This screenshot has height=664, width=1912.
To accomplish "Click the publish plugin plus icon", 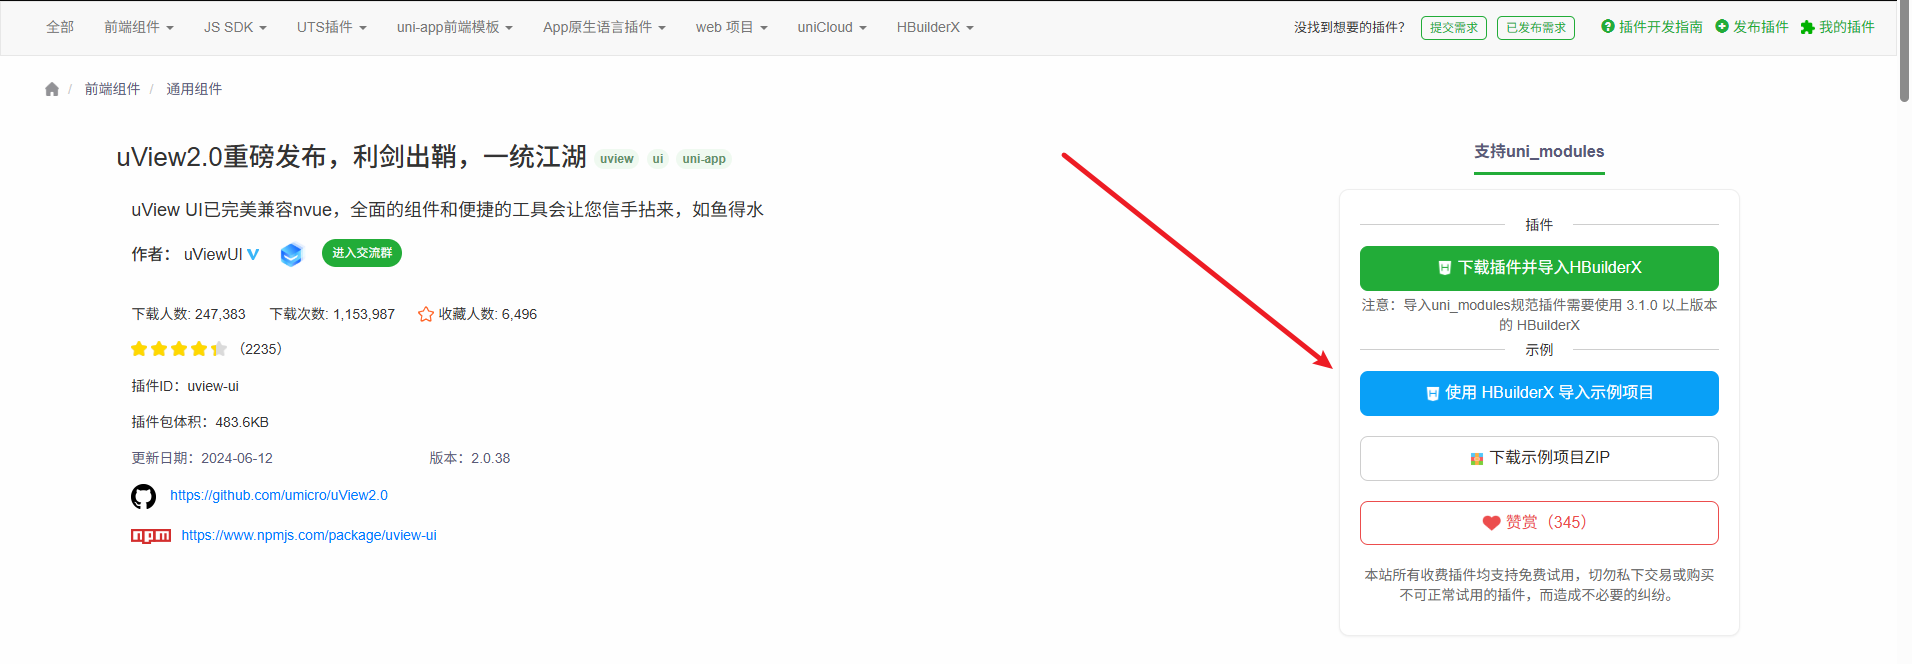I will [1722, 27].
